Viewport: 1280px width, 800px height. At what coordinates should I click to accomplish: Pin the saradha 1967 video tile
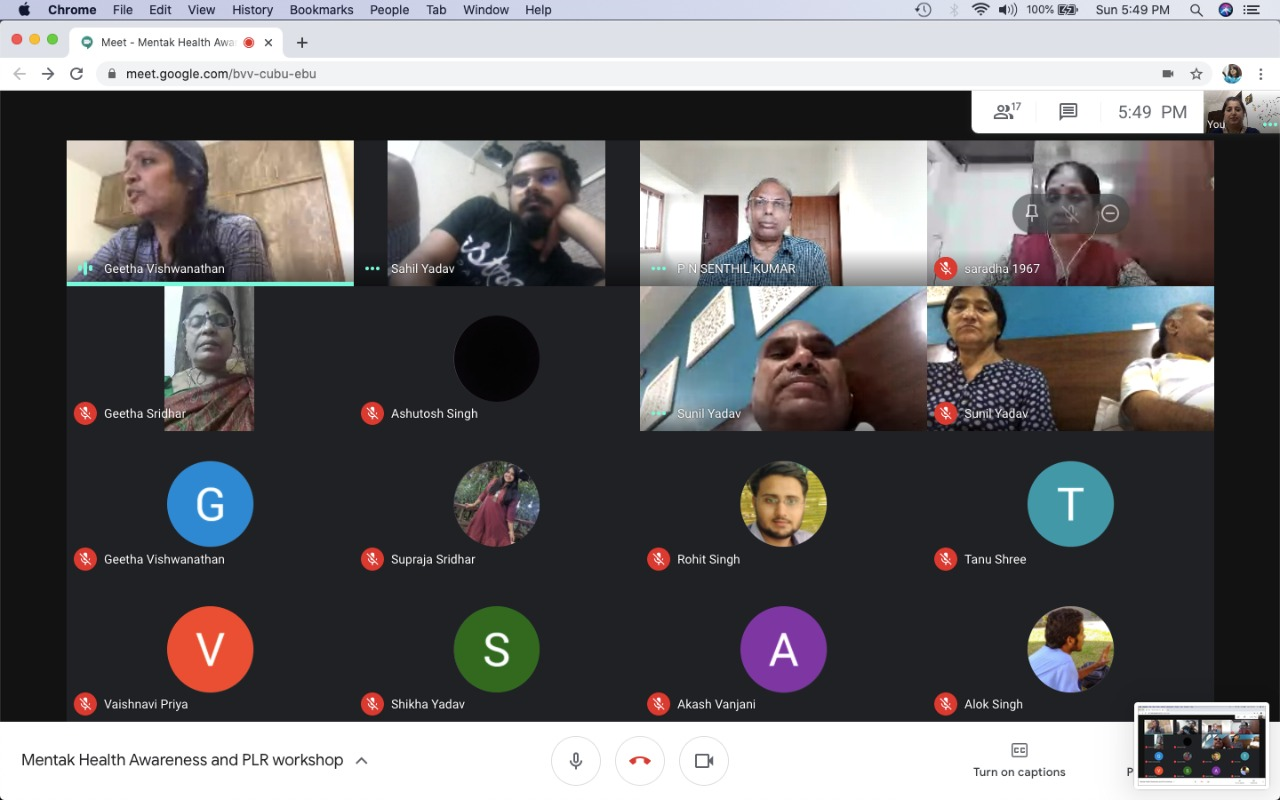click(x=1031, y=213)
